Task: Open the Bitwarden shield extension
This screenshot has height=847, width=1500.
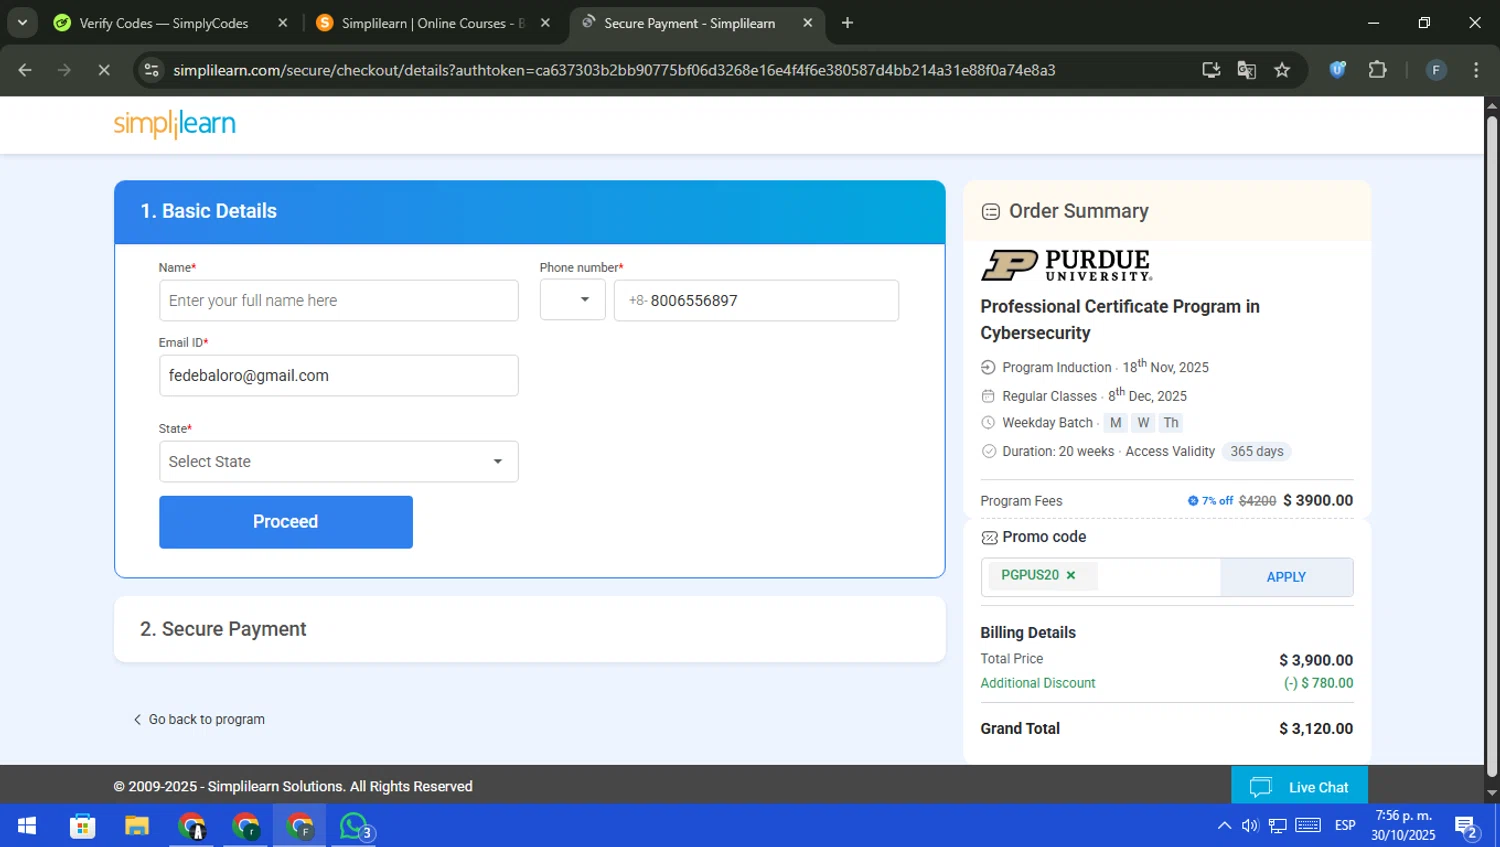Action: 1338,70
